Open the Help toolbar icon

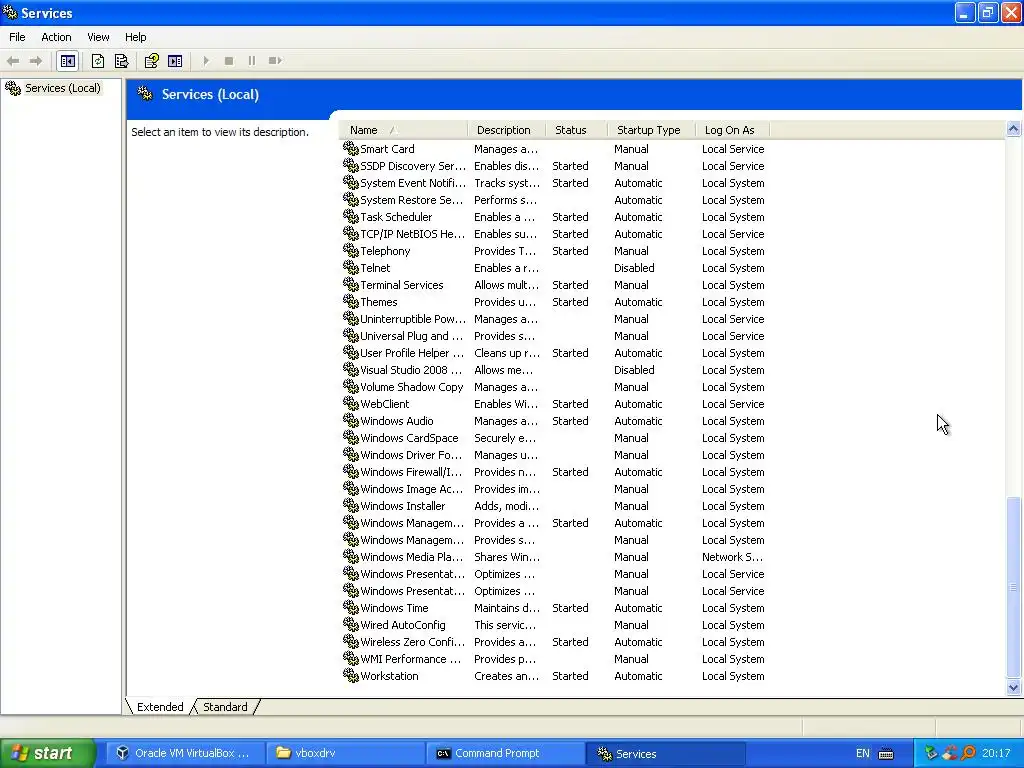(152, 61)
